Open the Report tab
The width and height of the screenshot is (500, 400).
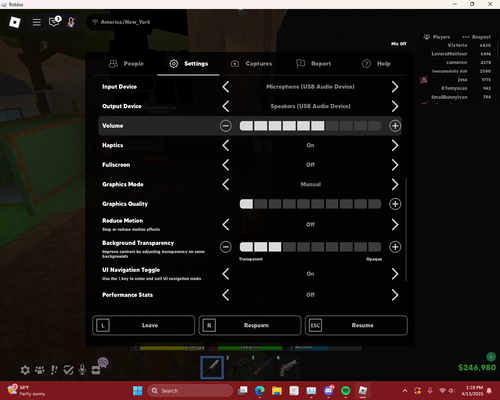point(314,64)
